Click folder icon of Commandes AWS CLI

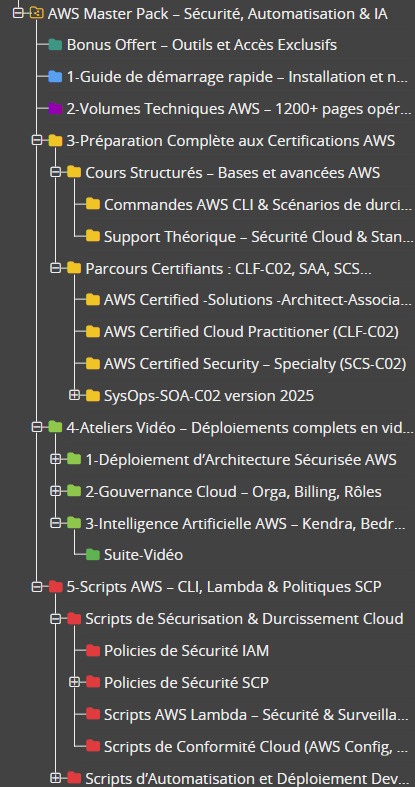[x=93, y=204]
